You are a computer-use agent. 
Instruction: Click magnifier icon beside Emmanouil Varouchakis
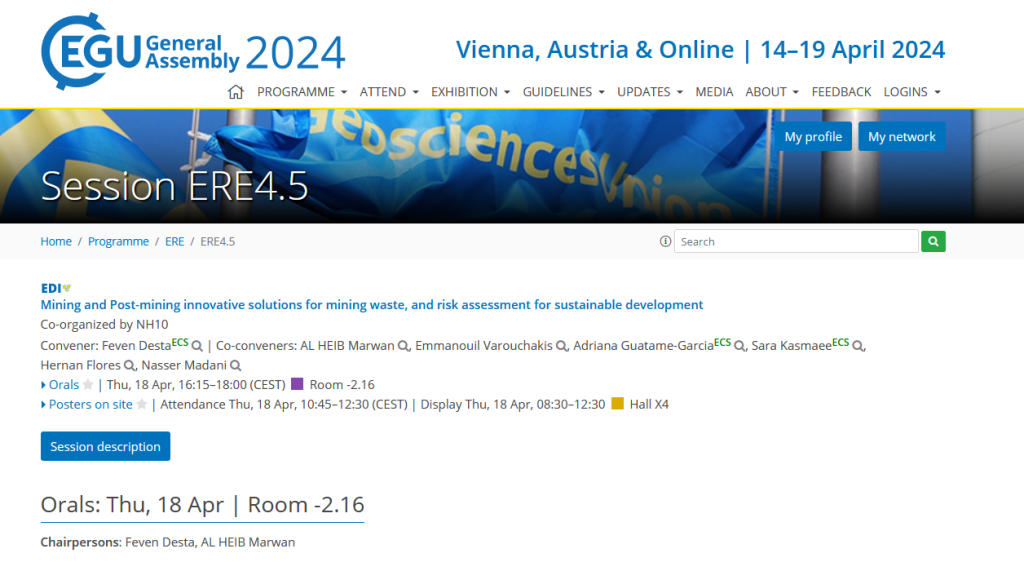[x=562, y=346]
